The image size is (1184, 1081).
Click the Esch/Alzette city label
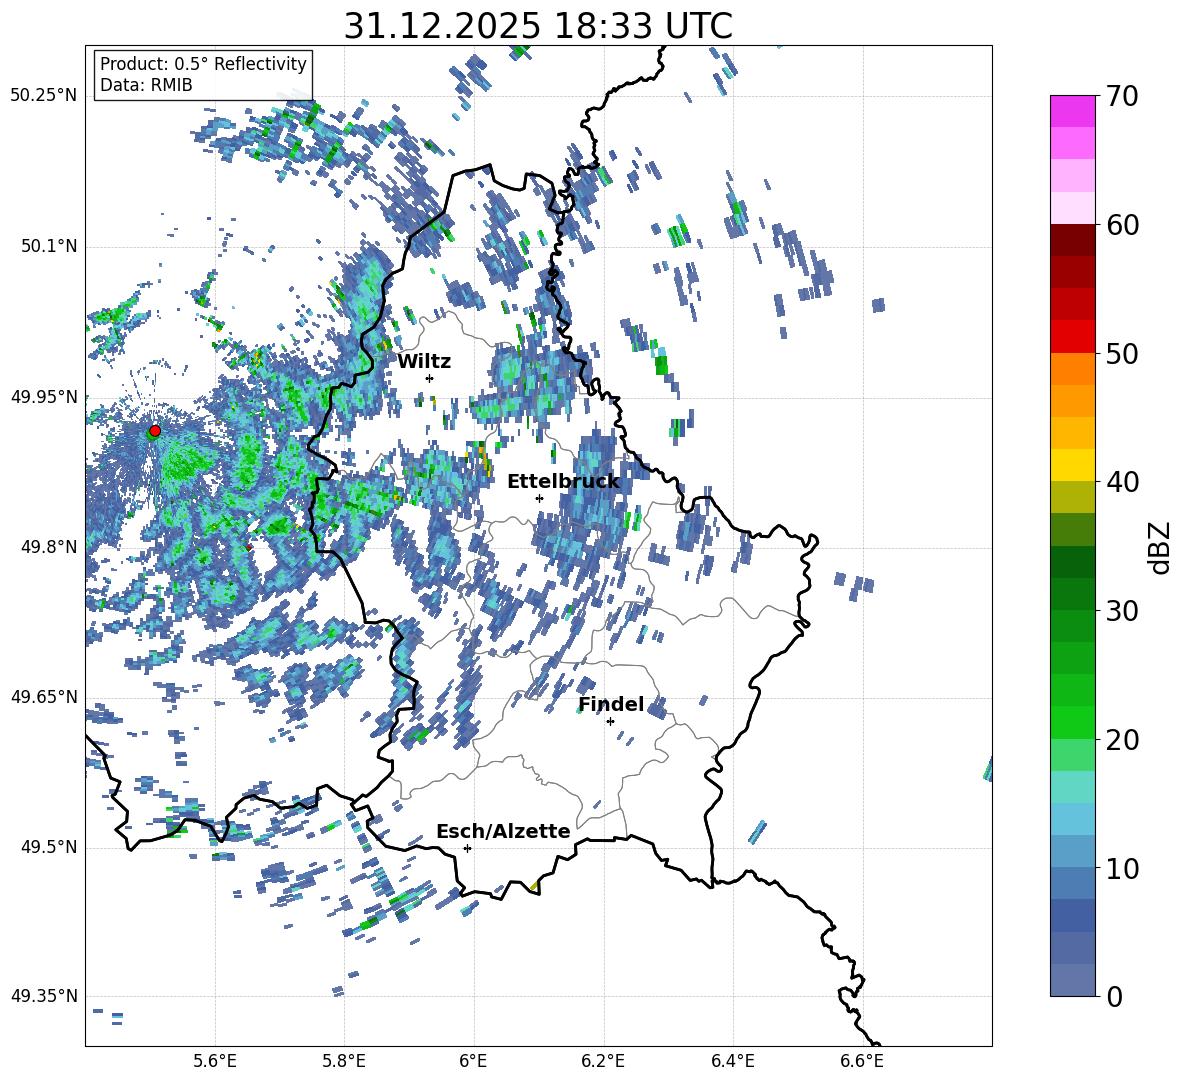click(503, 831)
